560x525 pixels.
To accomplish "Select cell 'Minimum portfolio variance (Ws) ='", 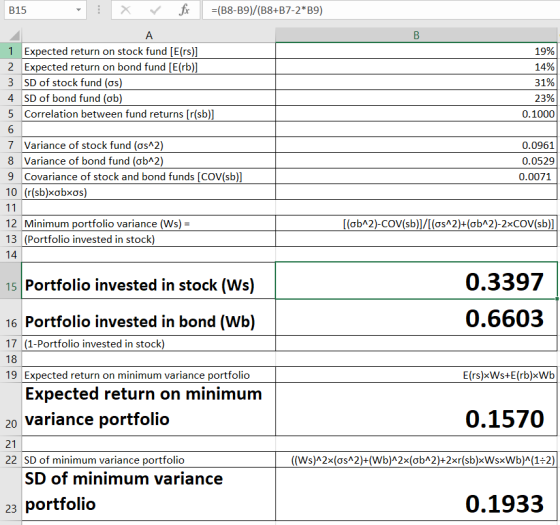I will 149,224.
